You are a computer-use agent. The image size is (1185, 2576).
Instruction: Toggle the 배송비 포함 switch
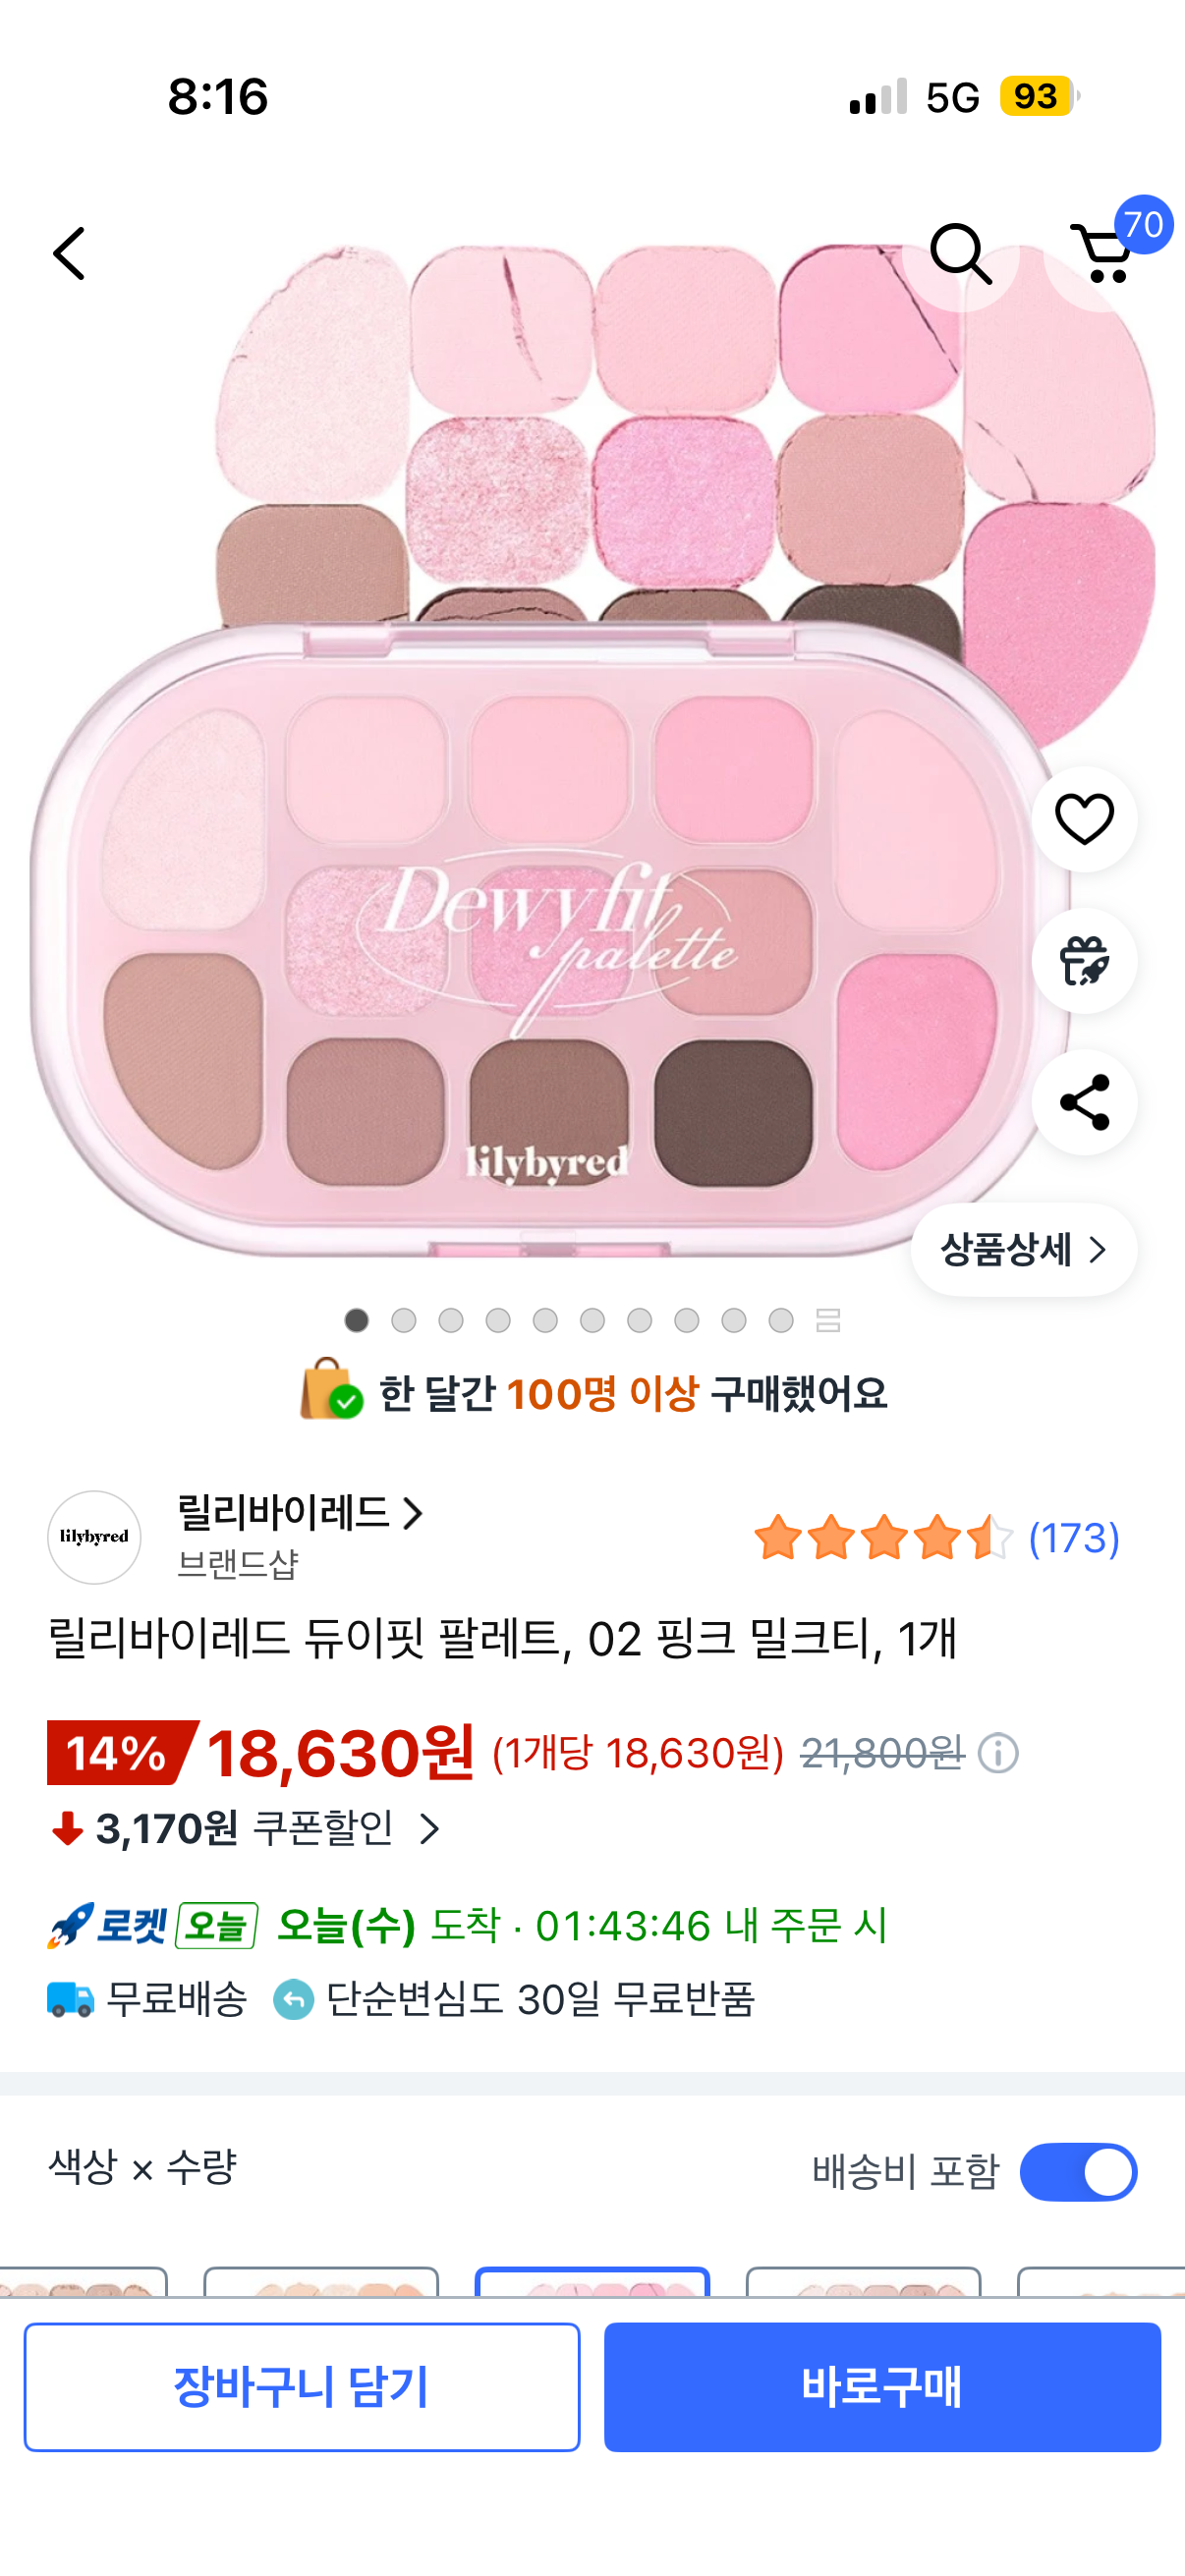1078,2172
